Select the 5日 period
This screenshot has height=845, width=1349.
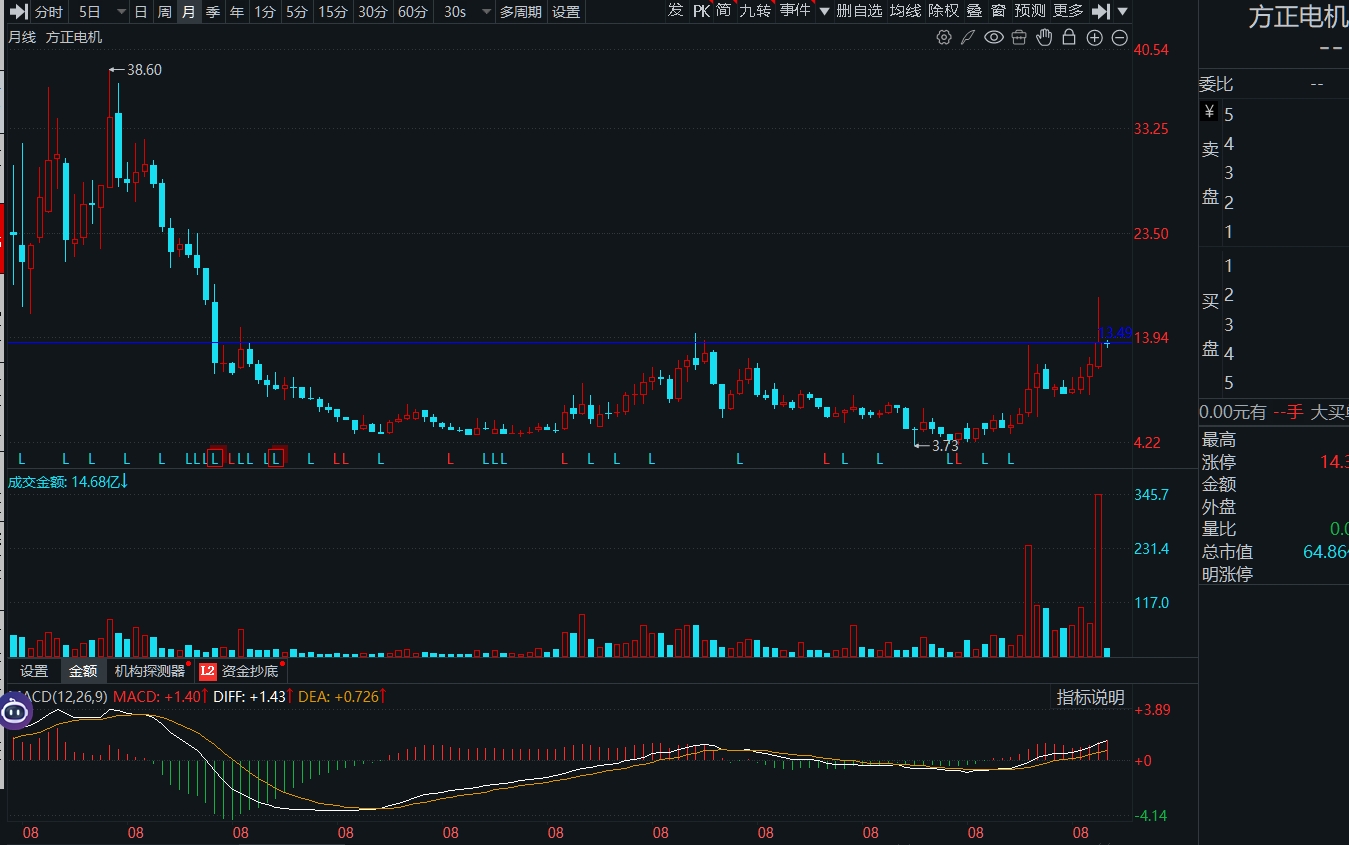(89, 12)
